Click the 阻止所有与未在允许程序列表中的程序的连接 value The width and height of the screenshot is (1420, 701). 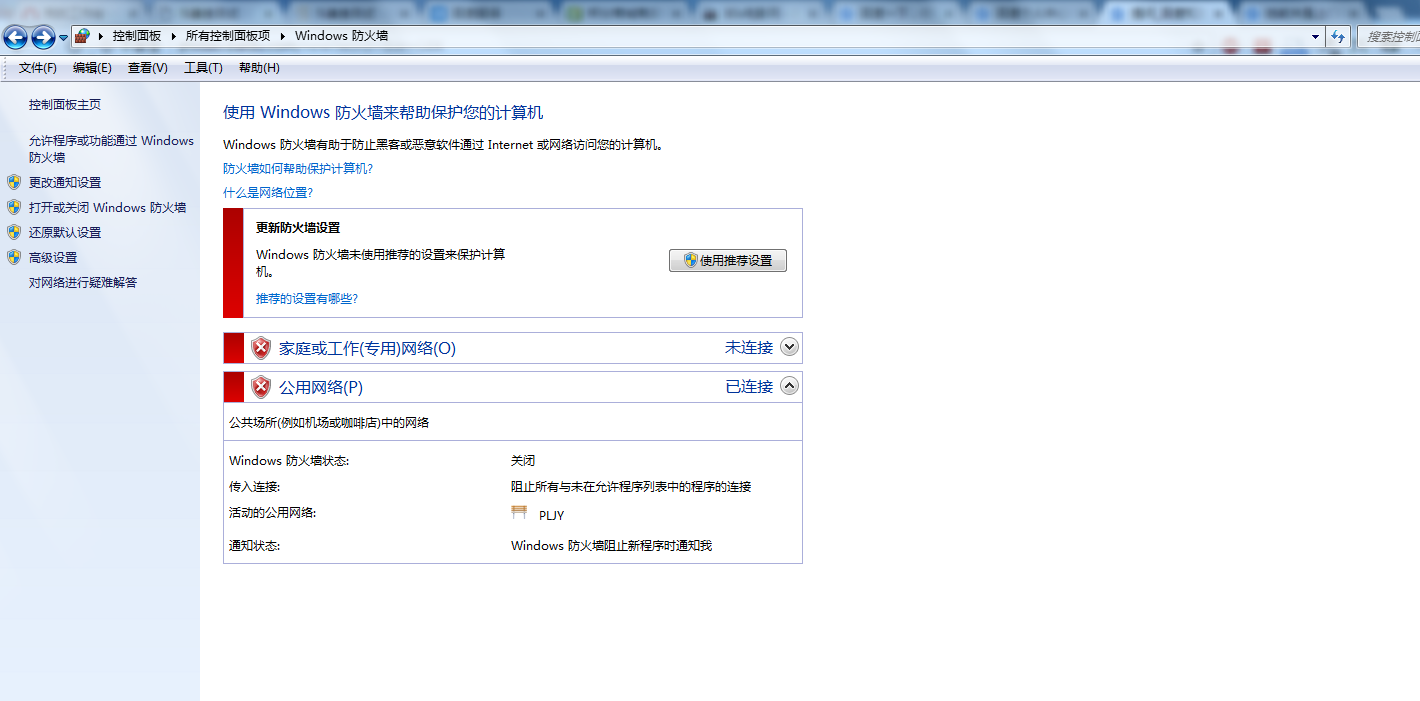click(631, 487)
